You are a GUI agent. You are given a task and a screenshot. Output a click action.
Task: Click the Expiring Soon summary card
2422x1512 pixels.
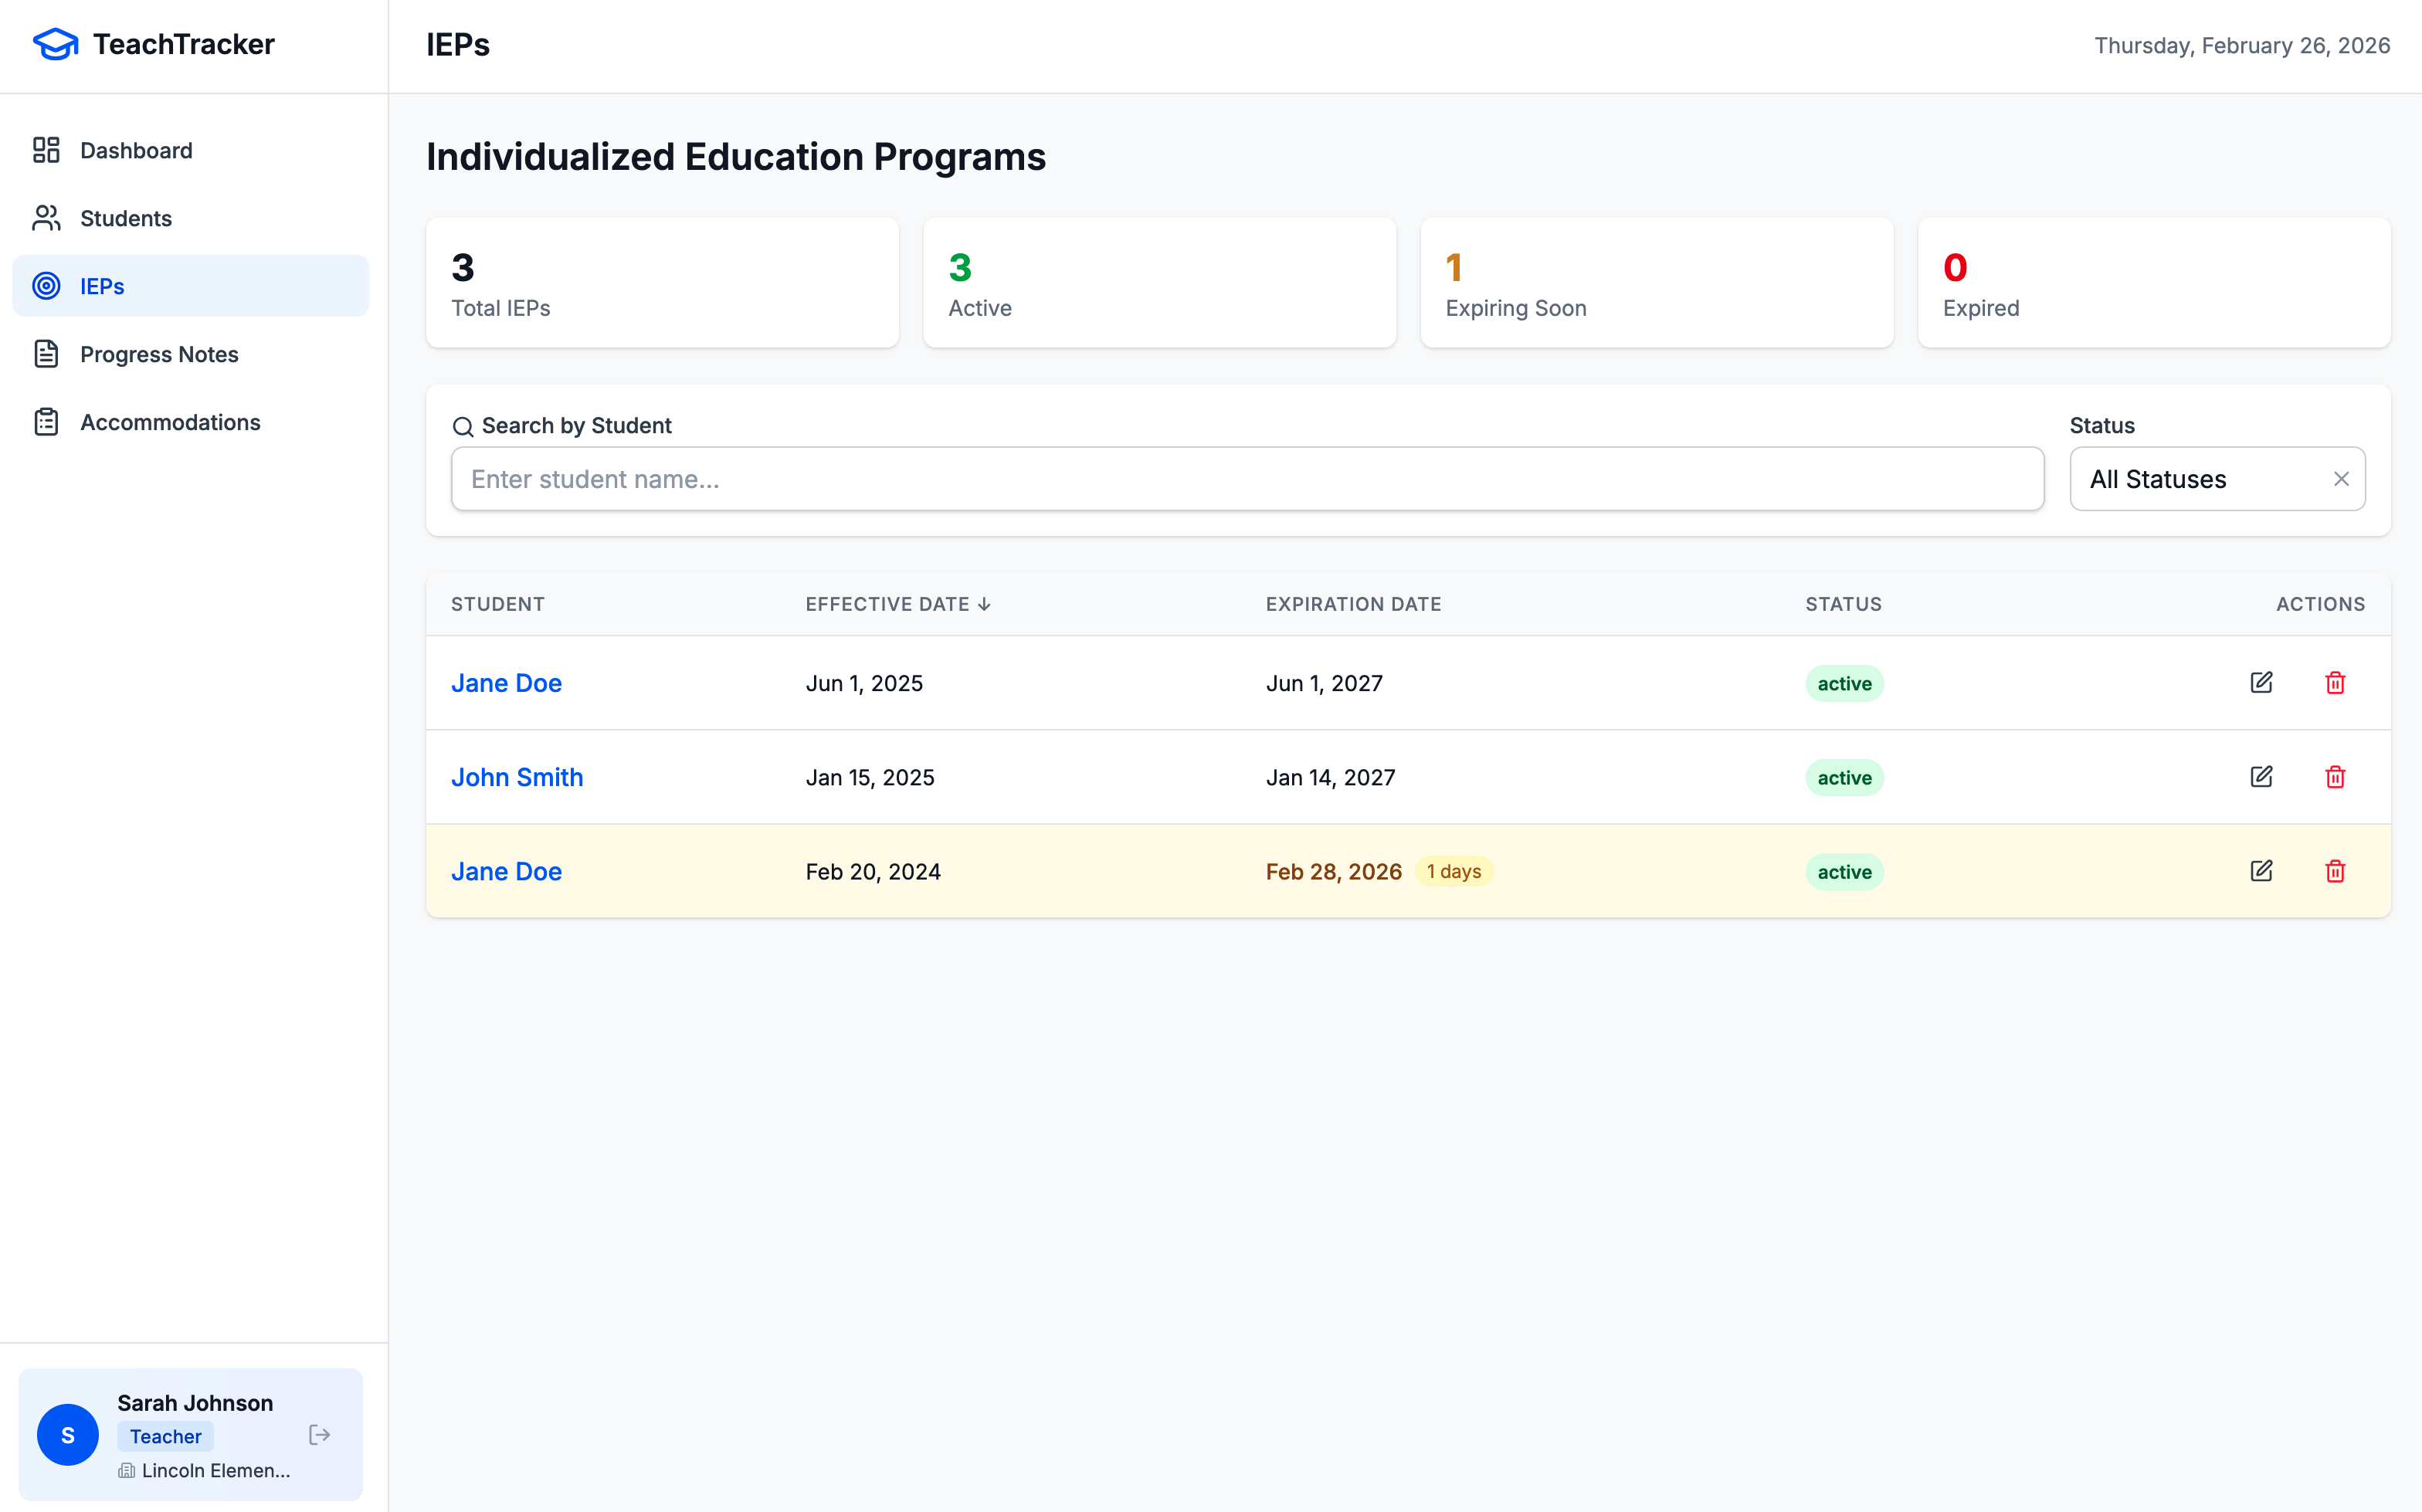point(1655,282)
